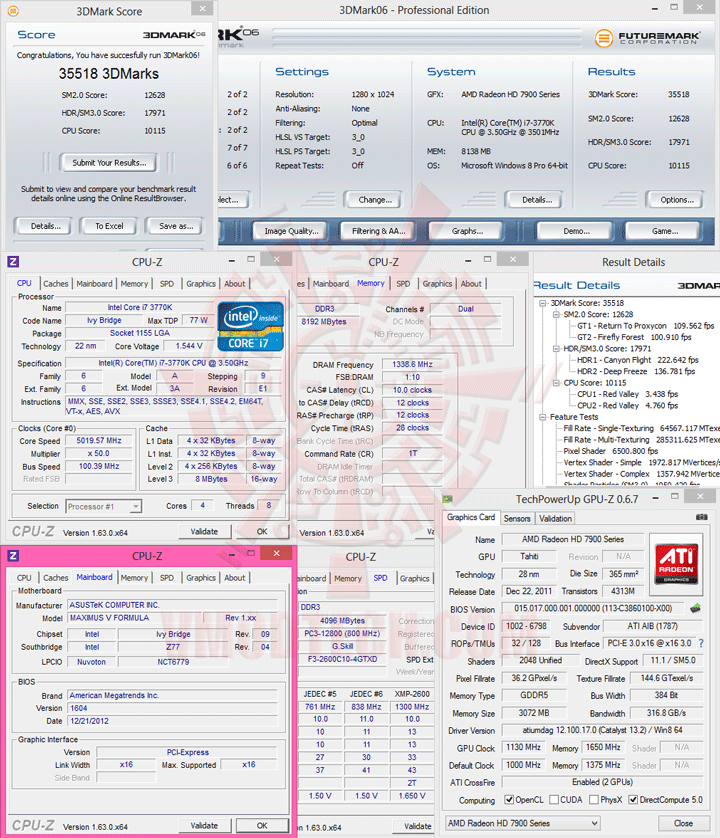Open Image Quality... in 3DMark06
Image resolution: width=720 pixels, height=838 pixels.
[291, 231]
